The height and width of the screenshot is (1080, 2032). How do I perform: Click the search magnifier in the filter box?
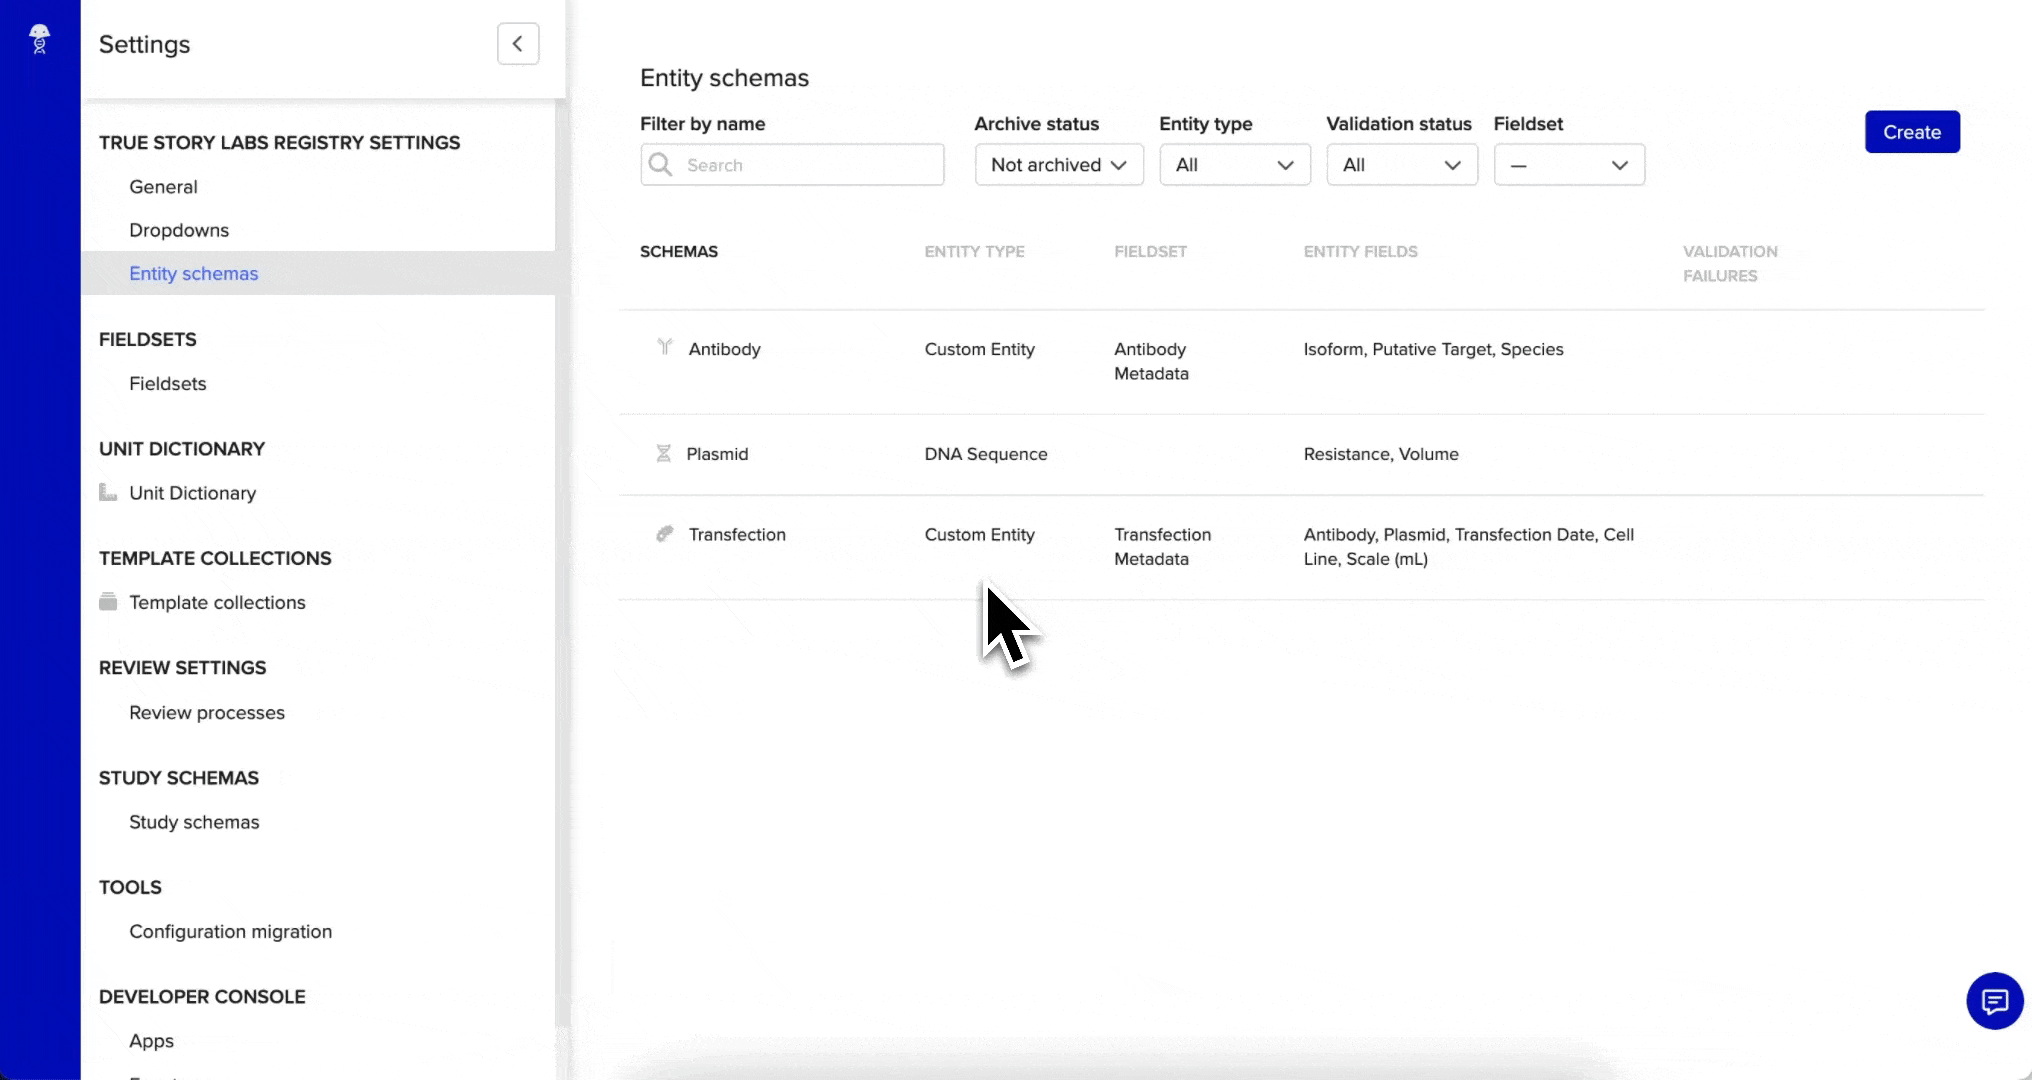(660, 164)
